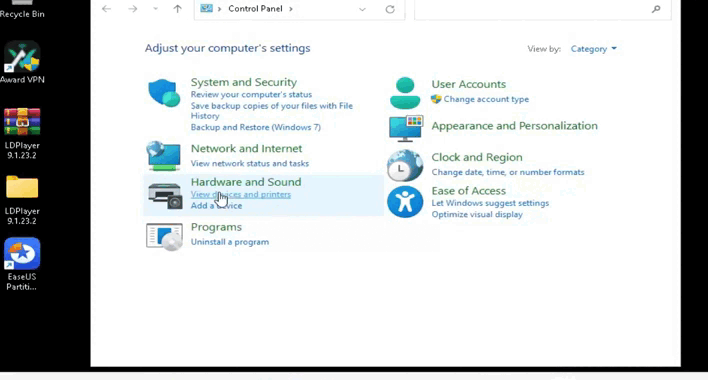Click Review your computer's status
The height and width of the screenshot is (380, 708).
pyautogui.click(x=251, y=94)
